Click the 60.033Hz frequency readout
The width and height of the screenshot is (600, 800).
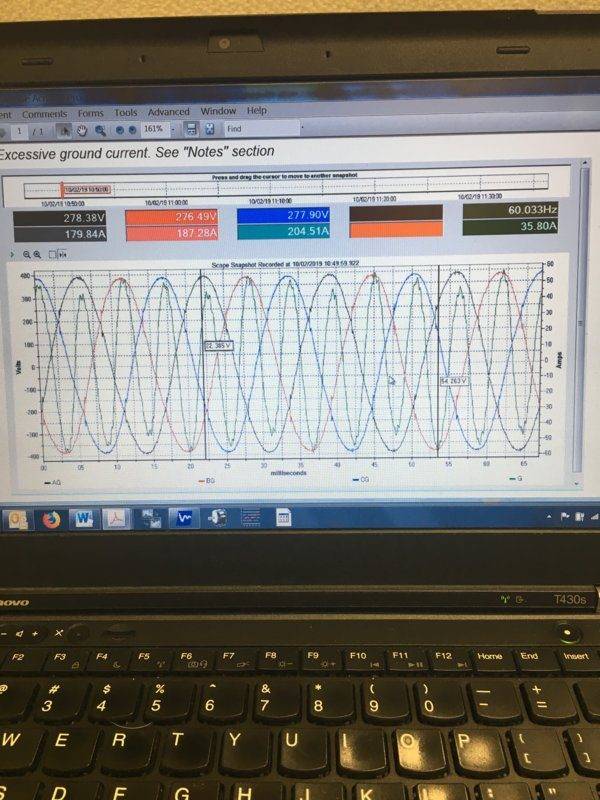[x=510, y=210]
